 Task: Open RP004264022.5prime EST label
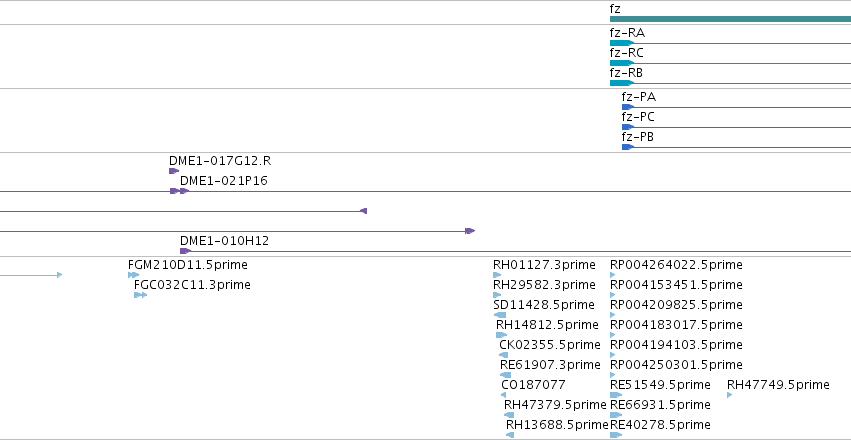pyautogui.click(x=676, y=265)
